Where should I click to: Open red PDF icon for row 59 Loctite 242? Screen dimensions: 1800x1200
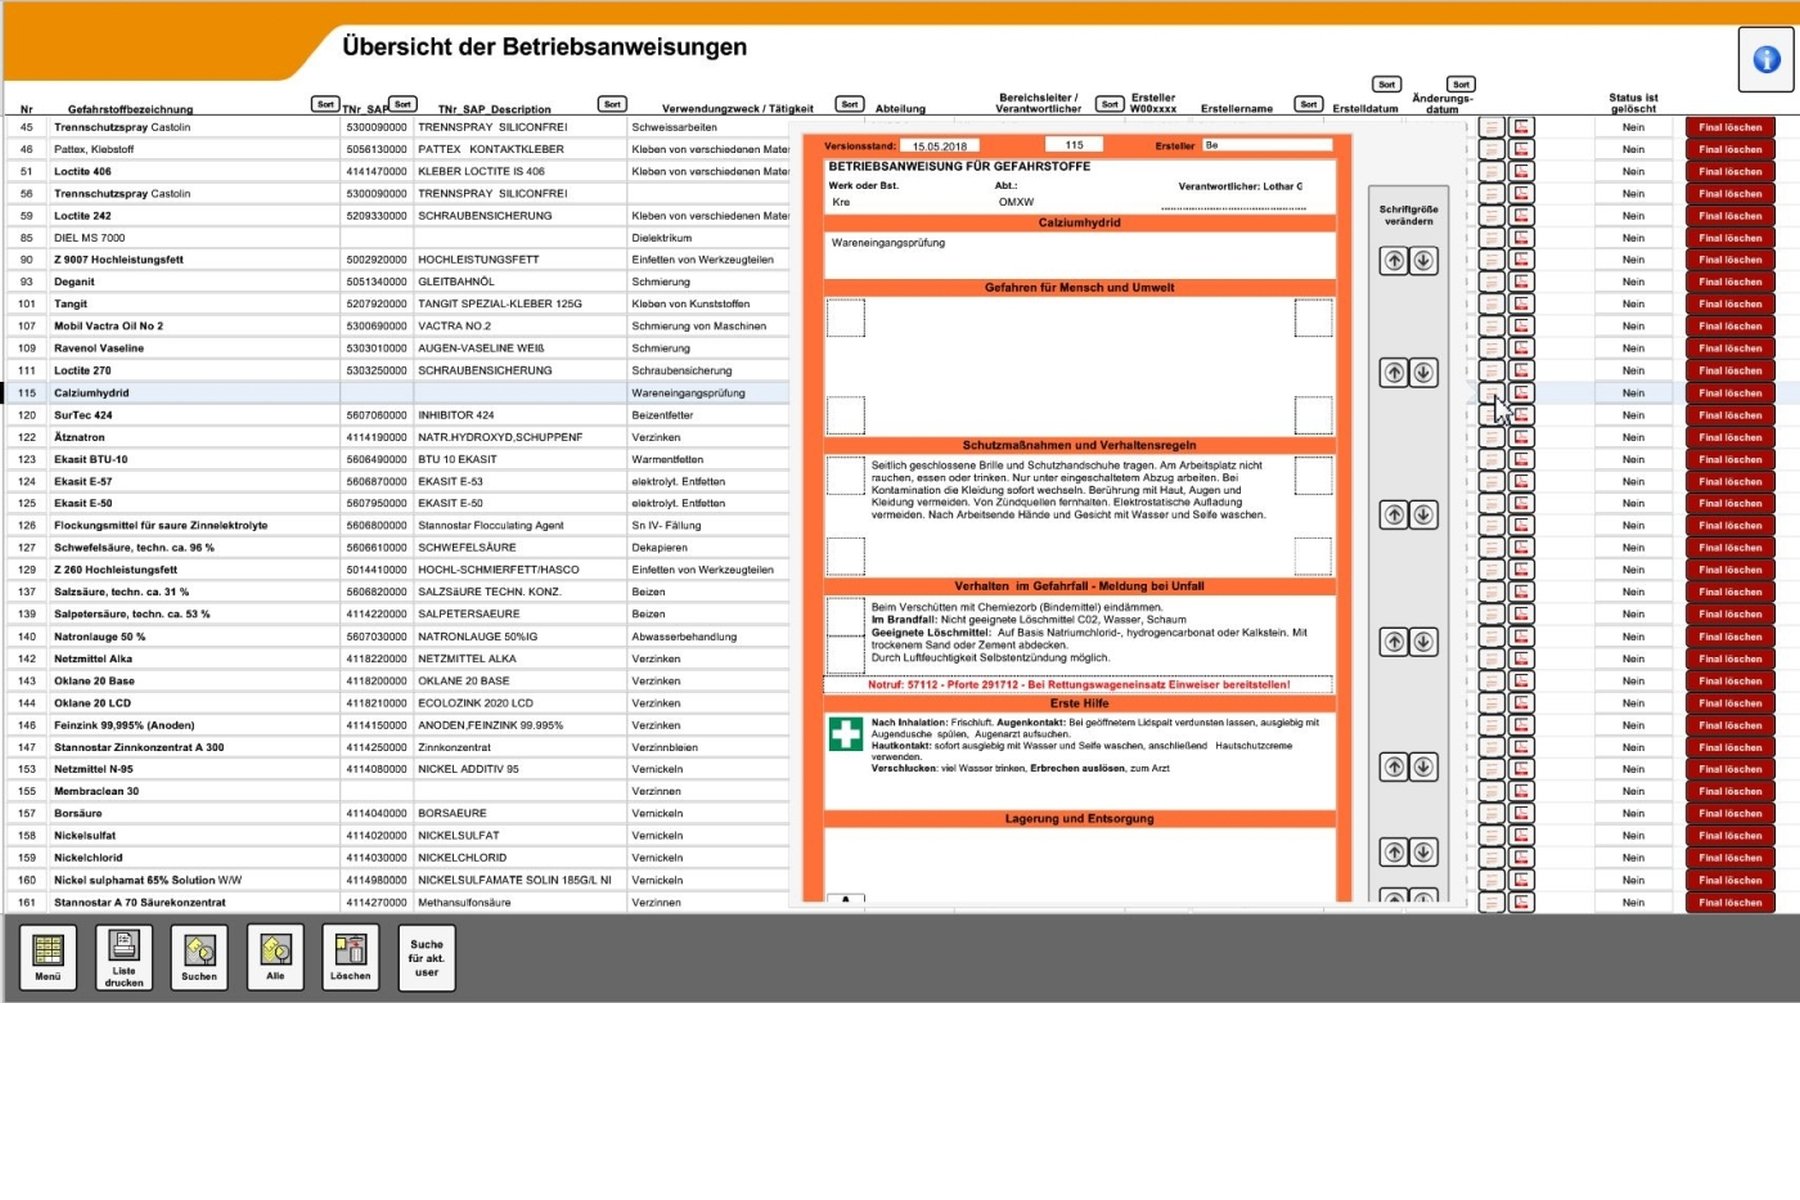pyautogui.click(x=1521, y=215)
